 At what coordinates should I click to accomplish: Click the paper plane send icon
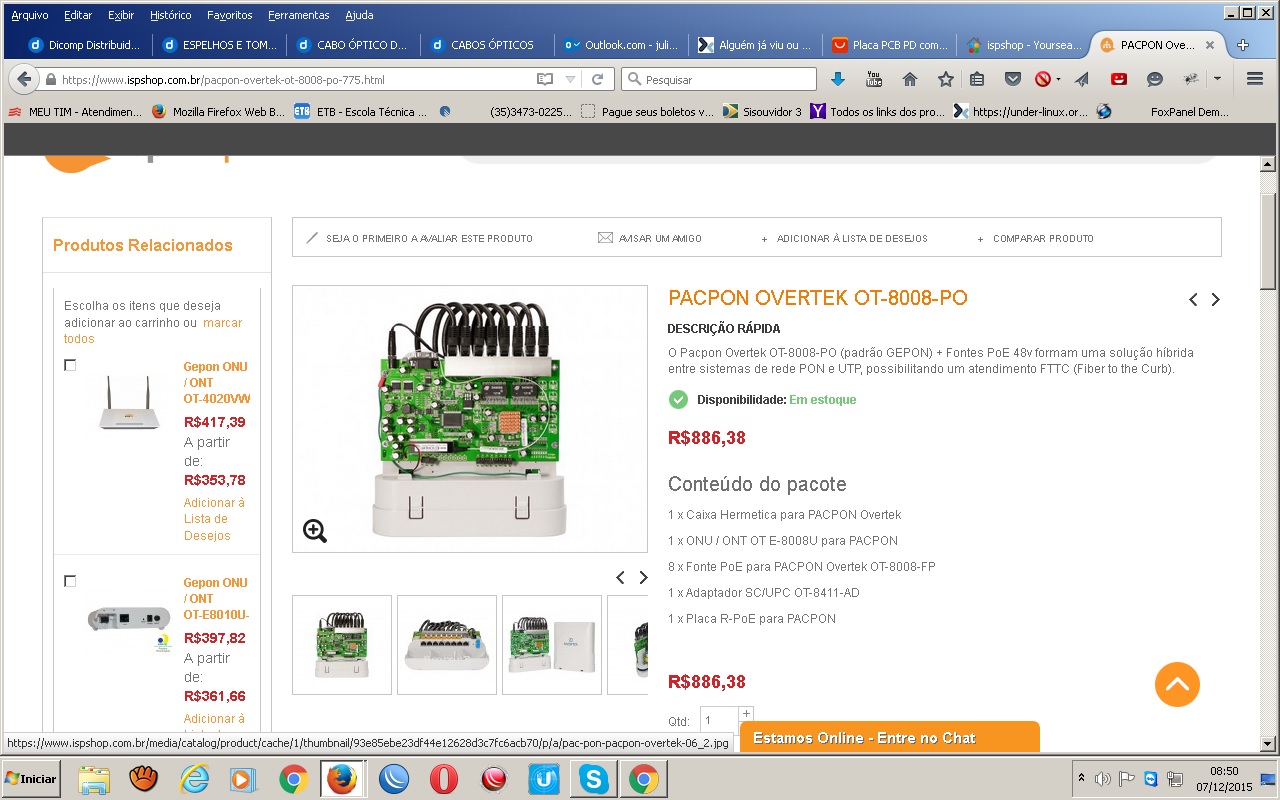click(1082, 79)
